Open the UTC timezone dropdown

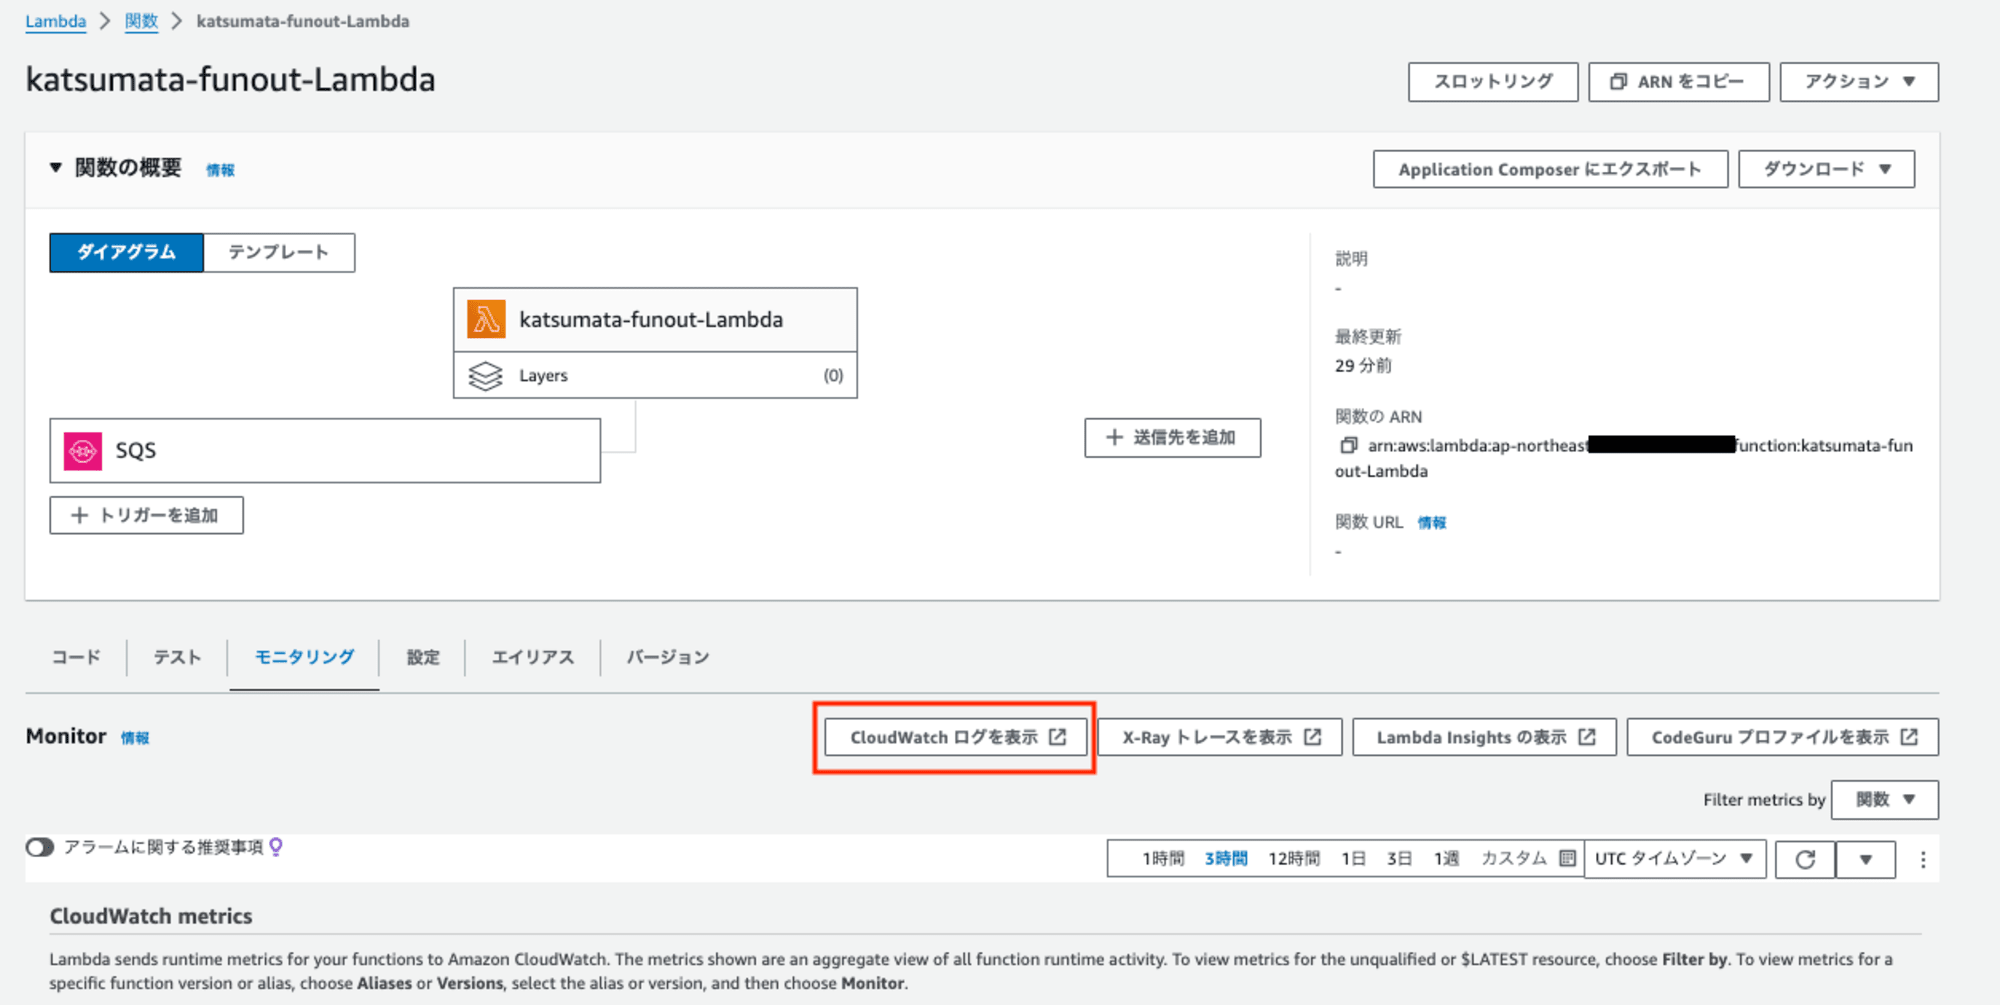click(x=1675, y=859)
